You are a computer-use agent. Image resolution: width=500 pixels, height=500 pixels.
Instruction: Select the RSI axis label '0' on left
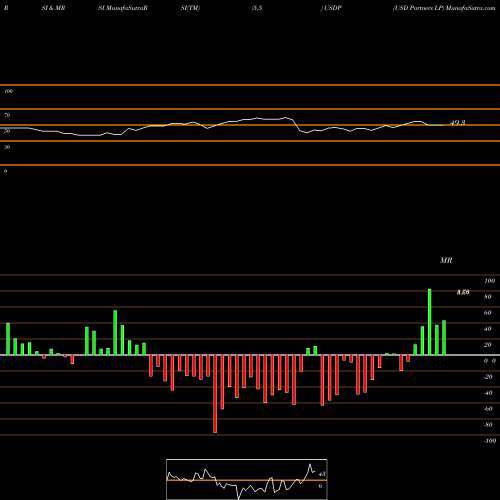5,171
